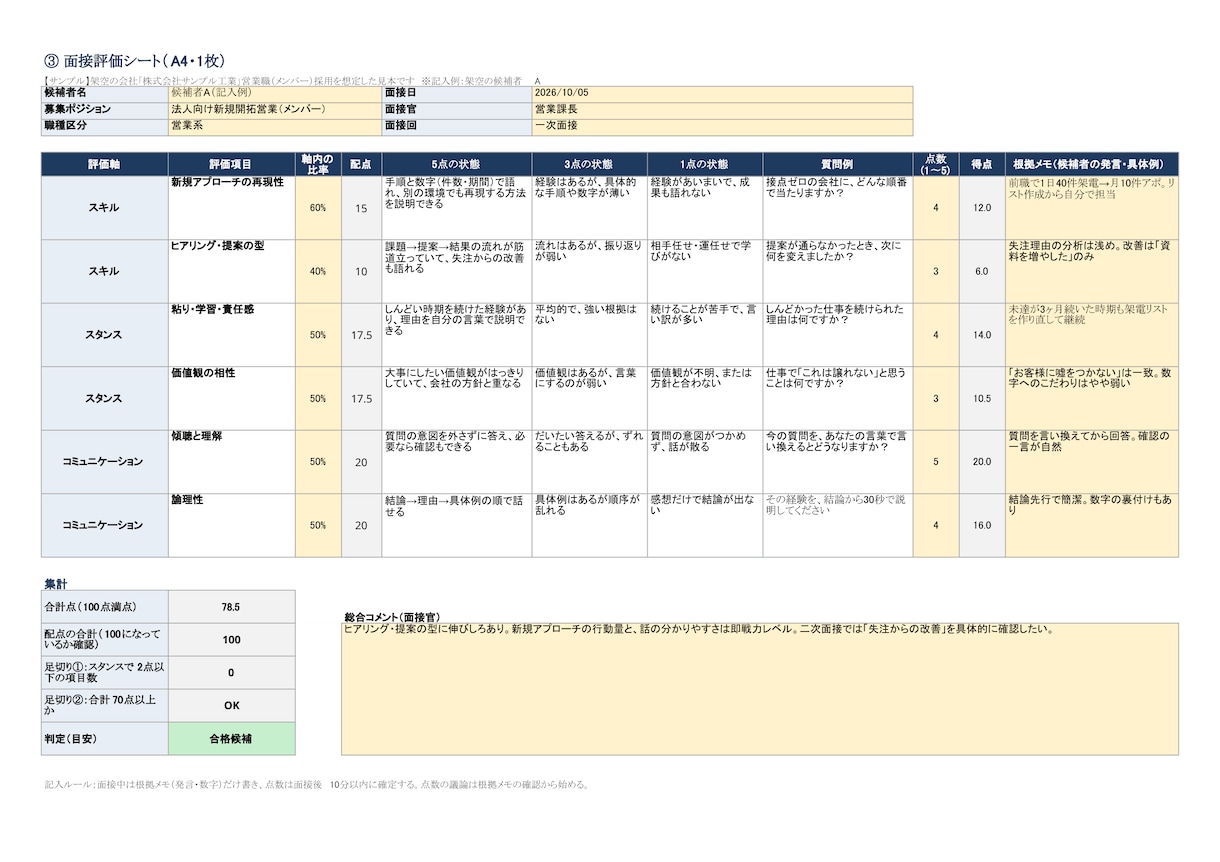Click the 合計点 value 78.5
This screenshot has height=862, width=1220.
coord(232,607)
